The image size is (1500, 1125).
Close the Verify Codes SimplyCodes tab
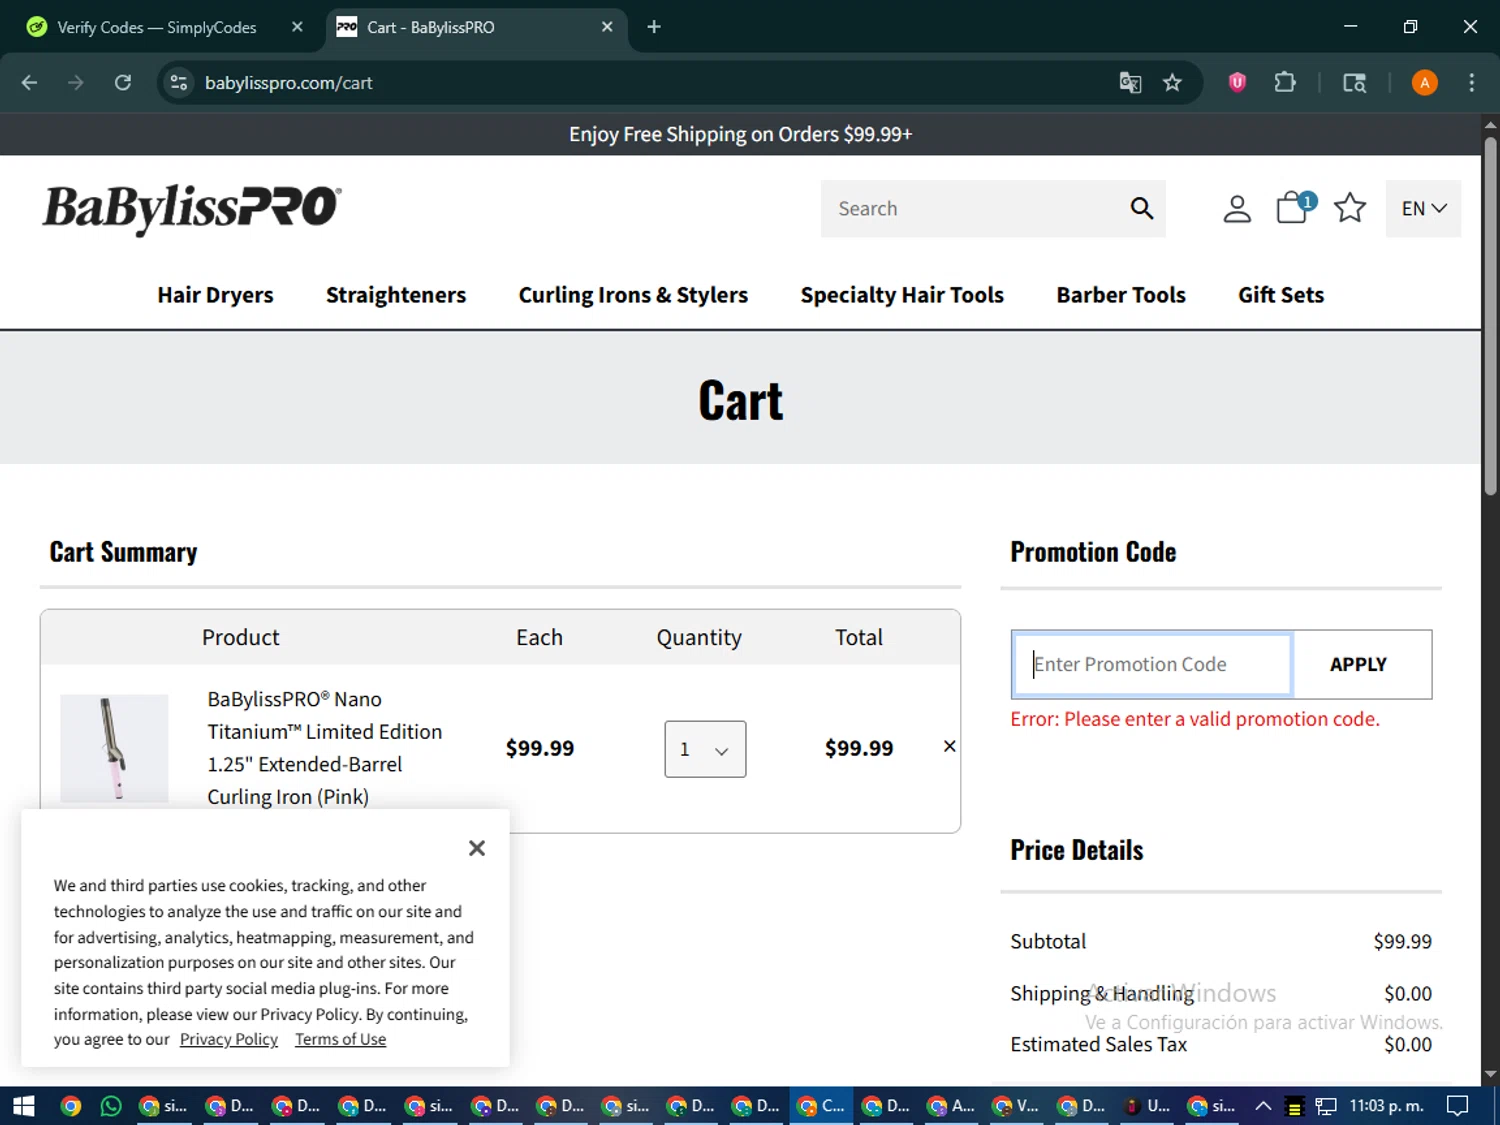pos(297,27)
